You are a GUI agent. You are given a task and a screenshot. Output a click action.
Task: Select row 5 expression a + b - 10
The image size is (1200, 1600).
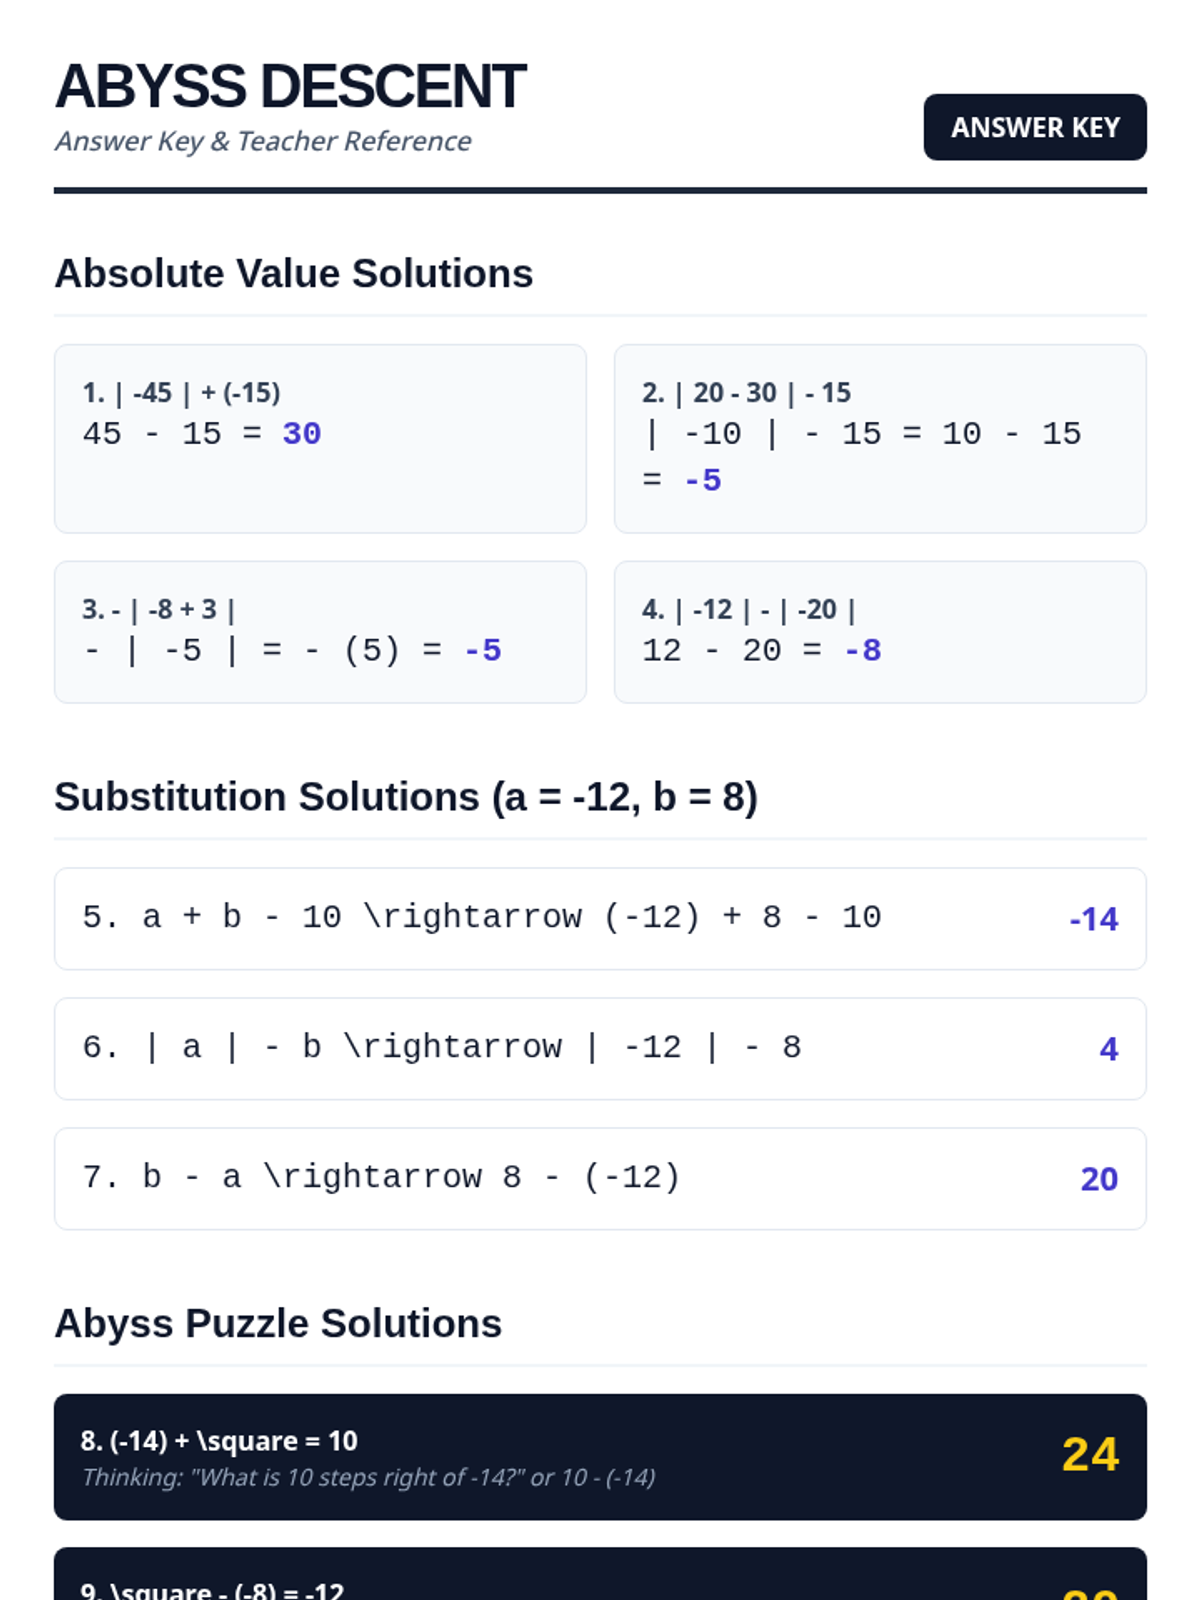(x=481, y=917)
